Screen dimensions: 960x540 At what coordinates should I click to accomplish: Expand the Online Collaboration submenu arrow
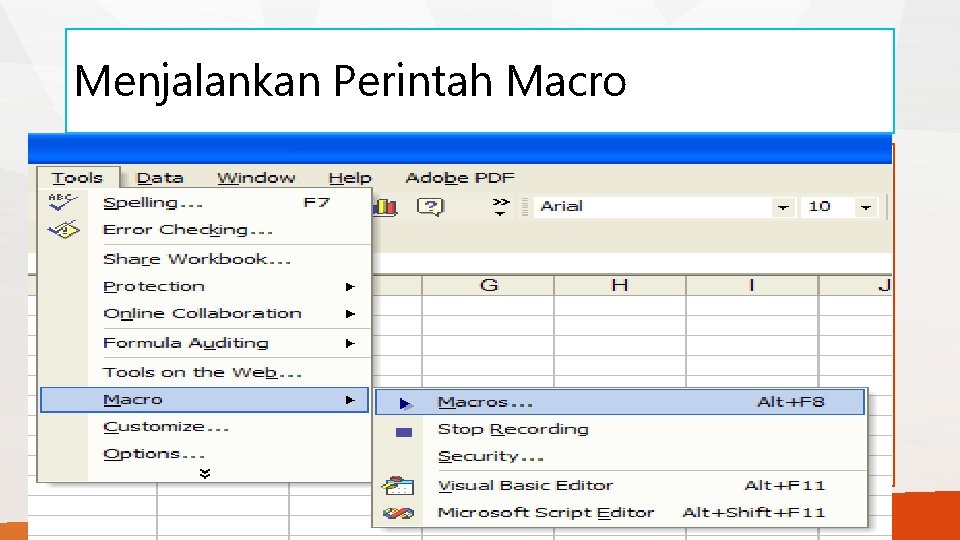pyautogui.click(x=350, y=313)
